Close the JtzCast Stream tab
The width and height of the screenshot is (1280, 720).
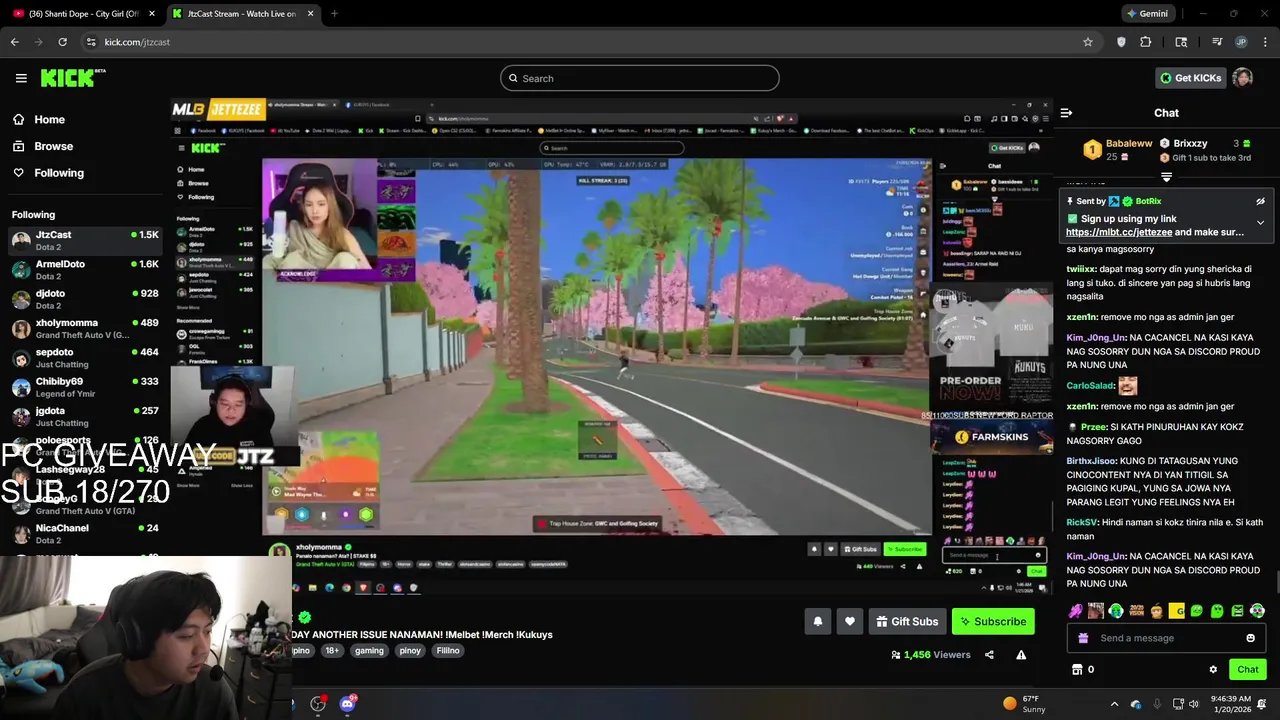pyautogui.click(x=310, y=14)
